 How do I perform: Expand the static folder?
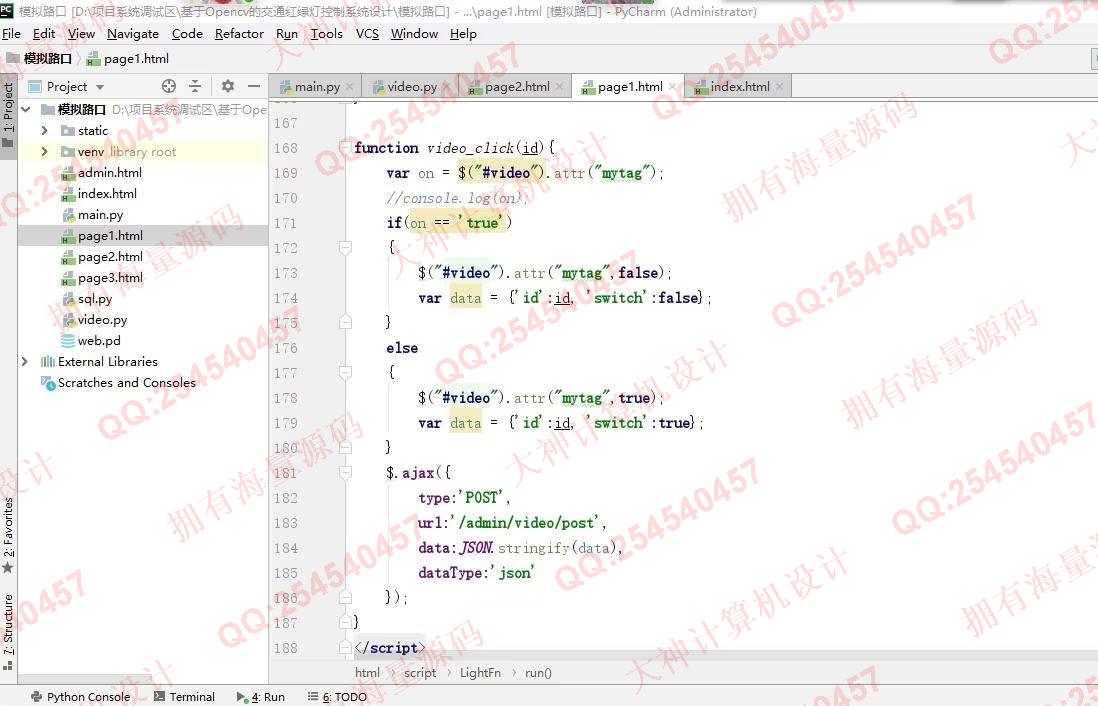click(45, 131)
